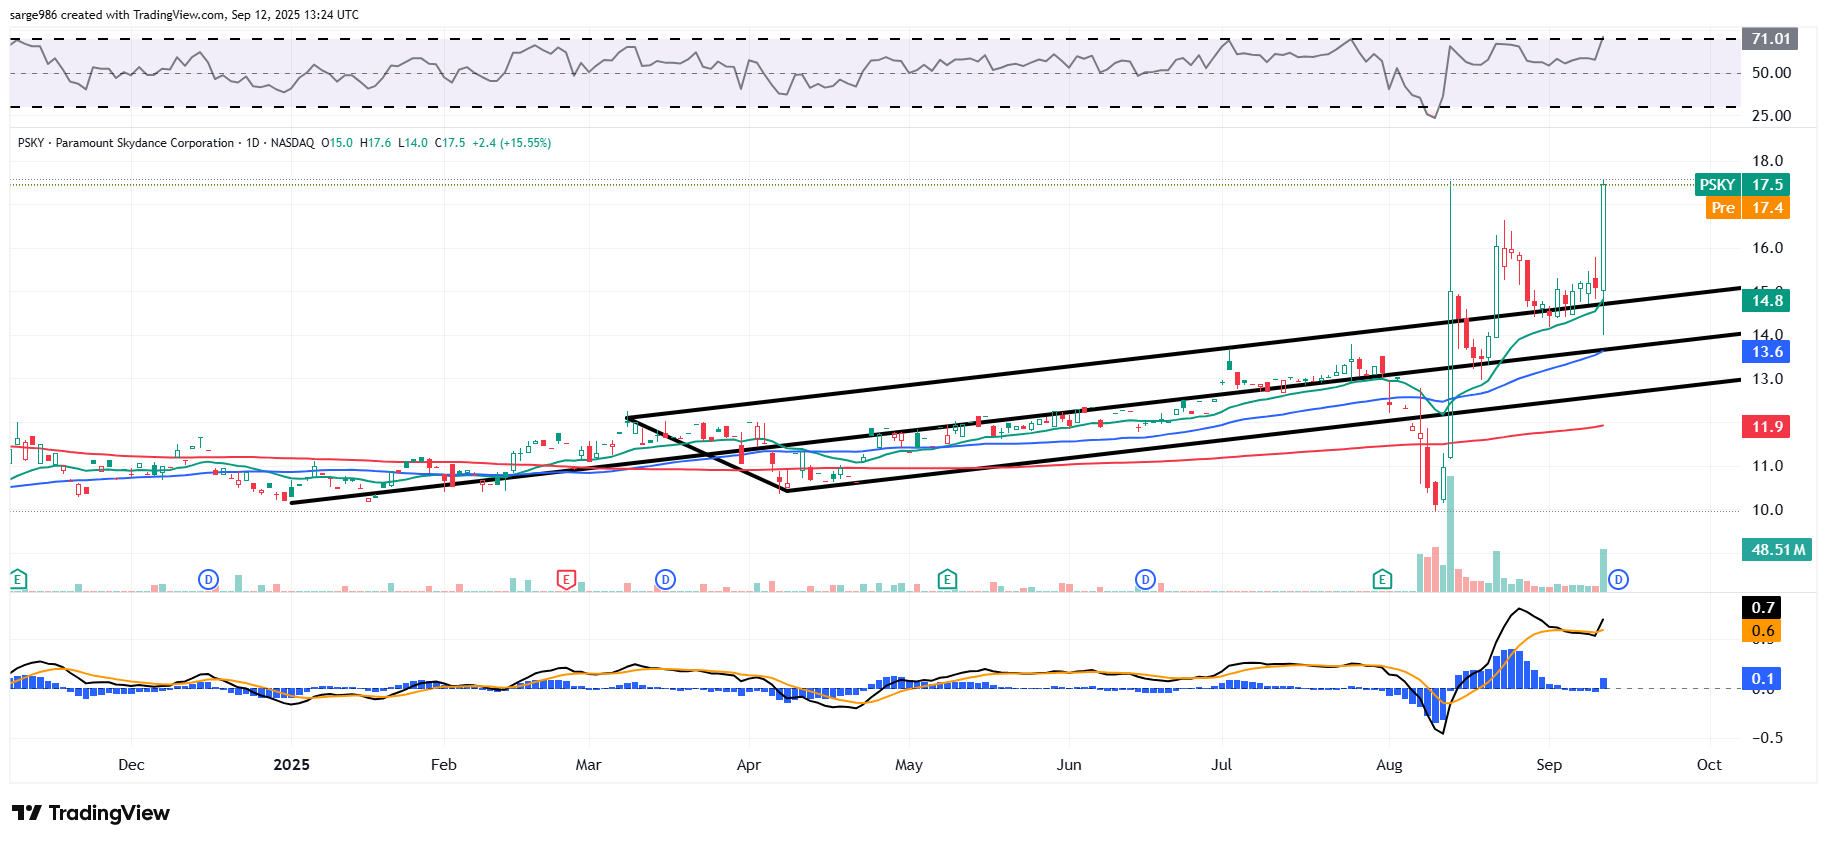Viewport: 1827px width, 843px height.
Task: Click the 2025 year label on time axis
Action: coord(291,765)
